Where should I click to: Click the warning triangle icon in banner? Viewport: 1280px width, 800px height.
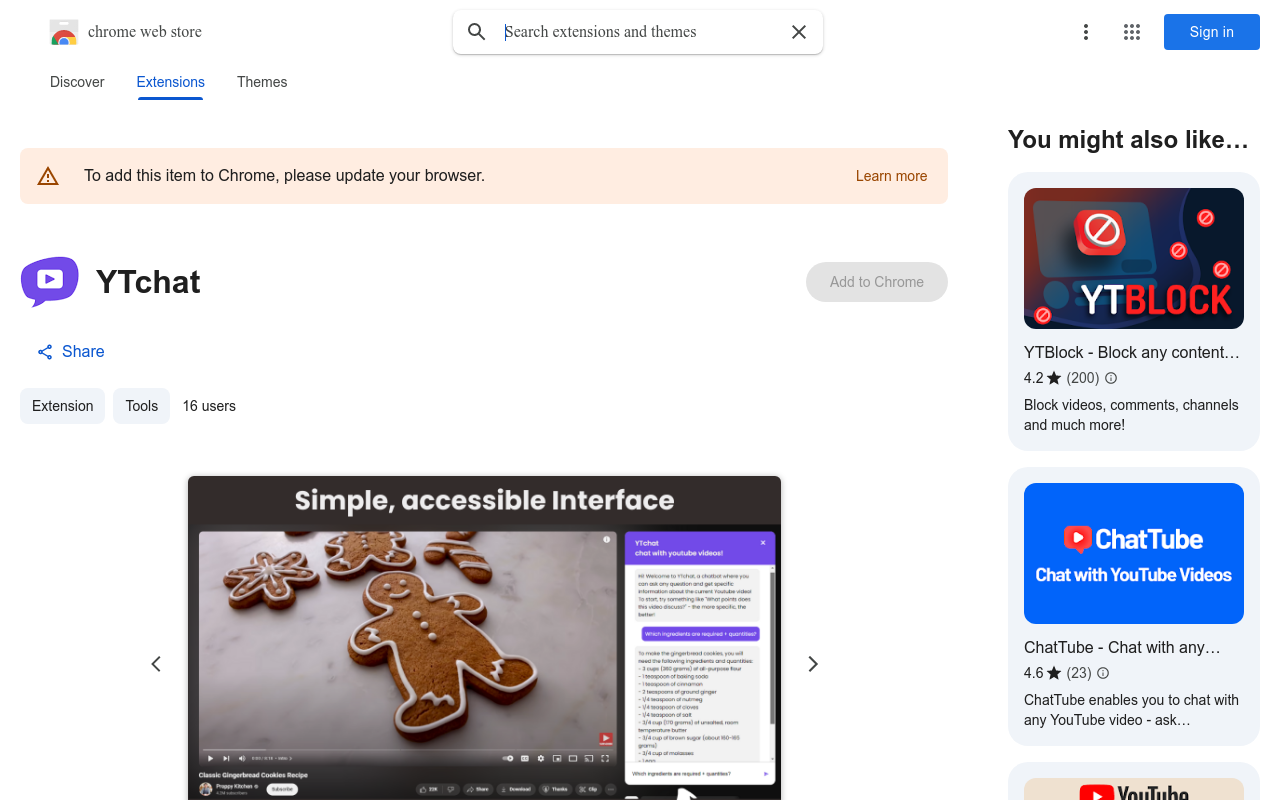point(48,176)
